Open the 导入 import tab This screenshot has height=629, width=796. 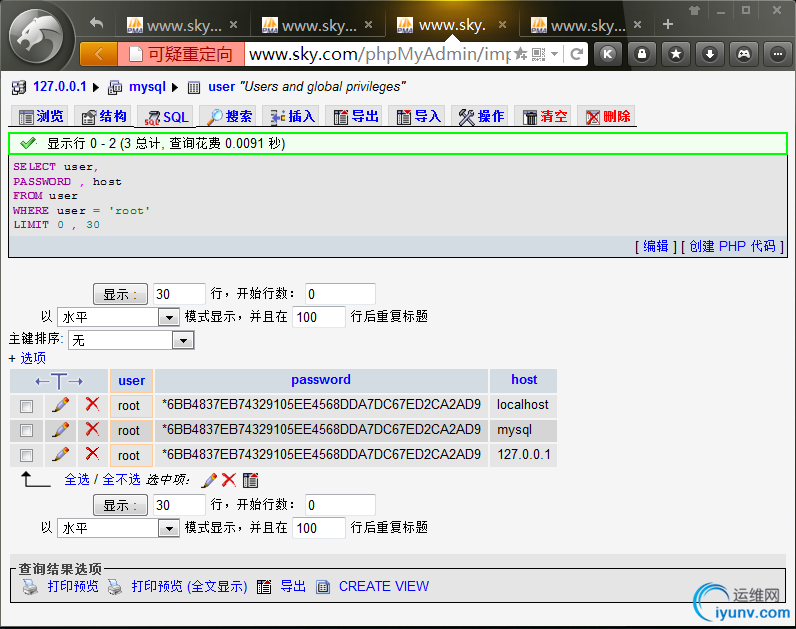coord(418,117)
